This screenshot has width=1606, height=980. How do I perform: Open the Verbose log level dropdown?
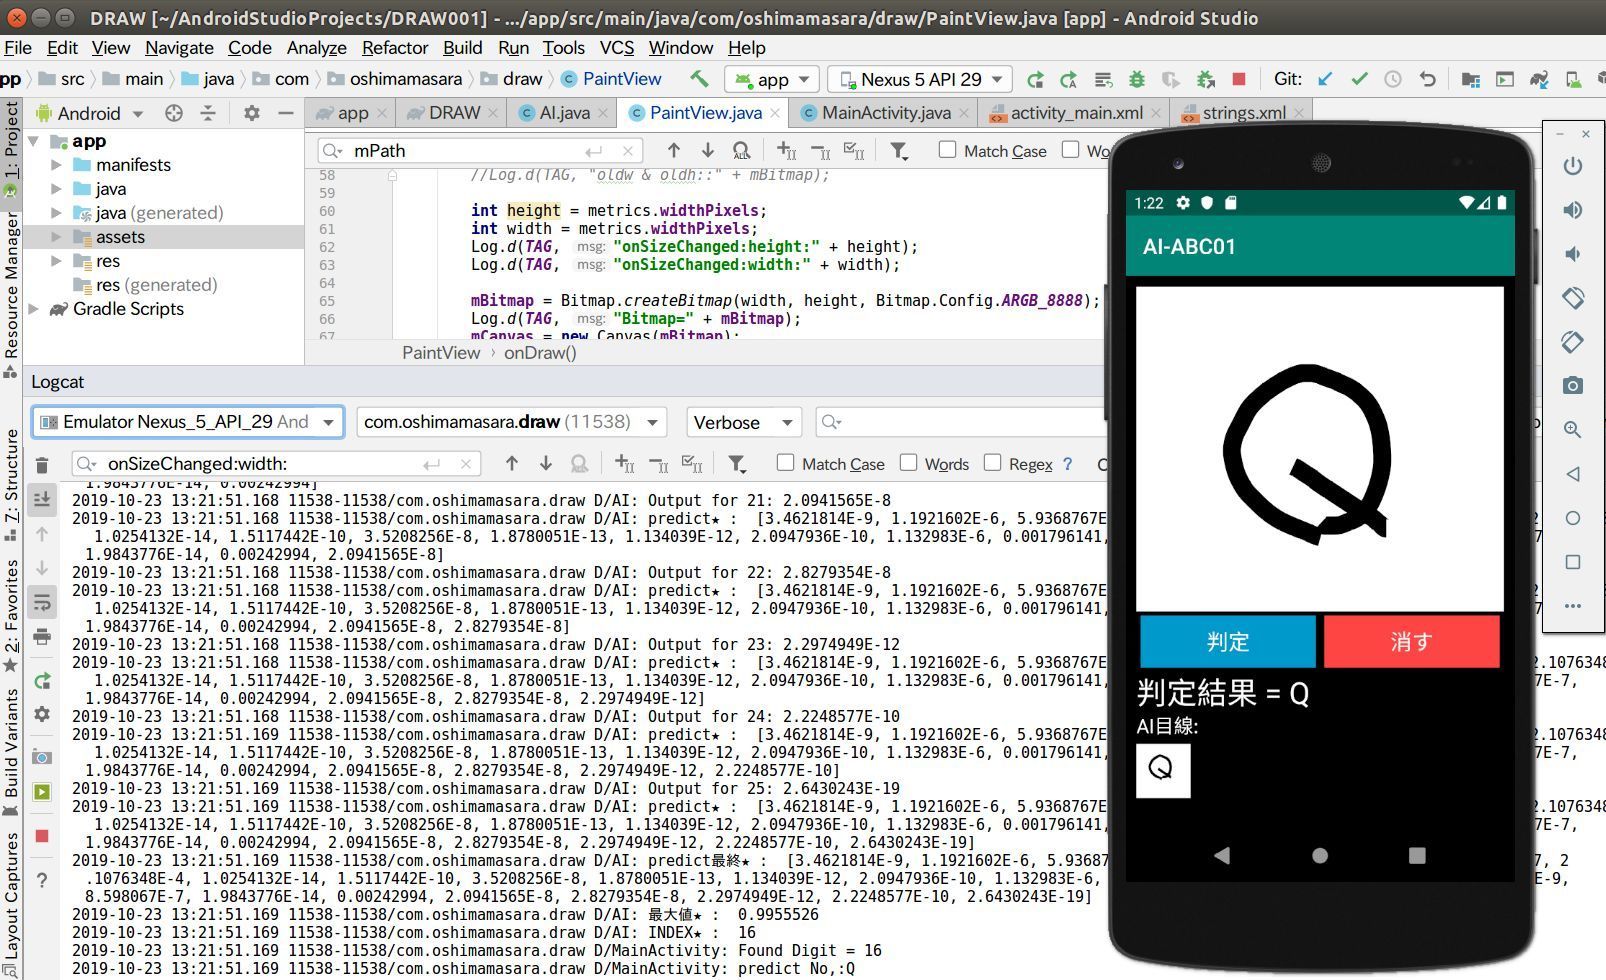tap(743, 422)
